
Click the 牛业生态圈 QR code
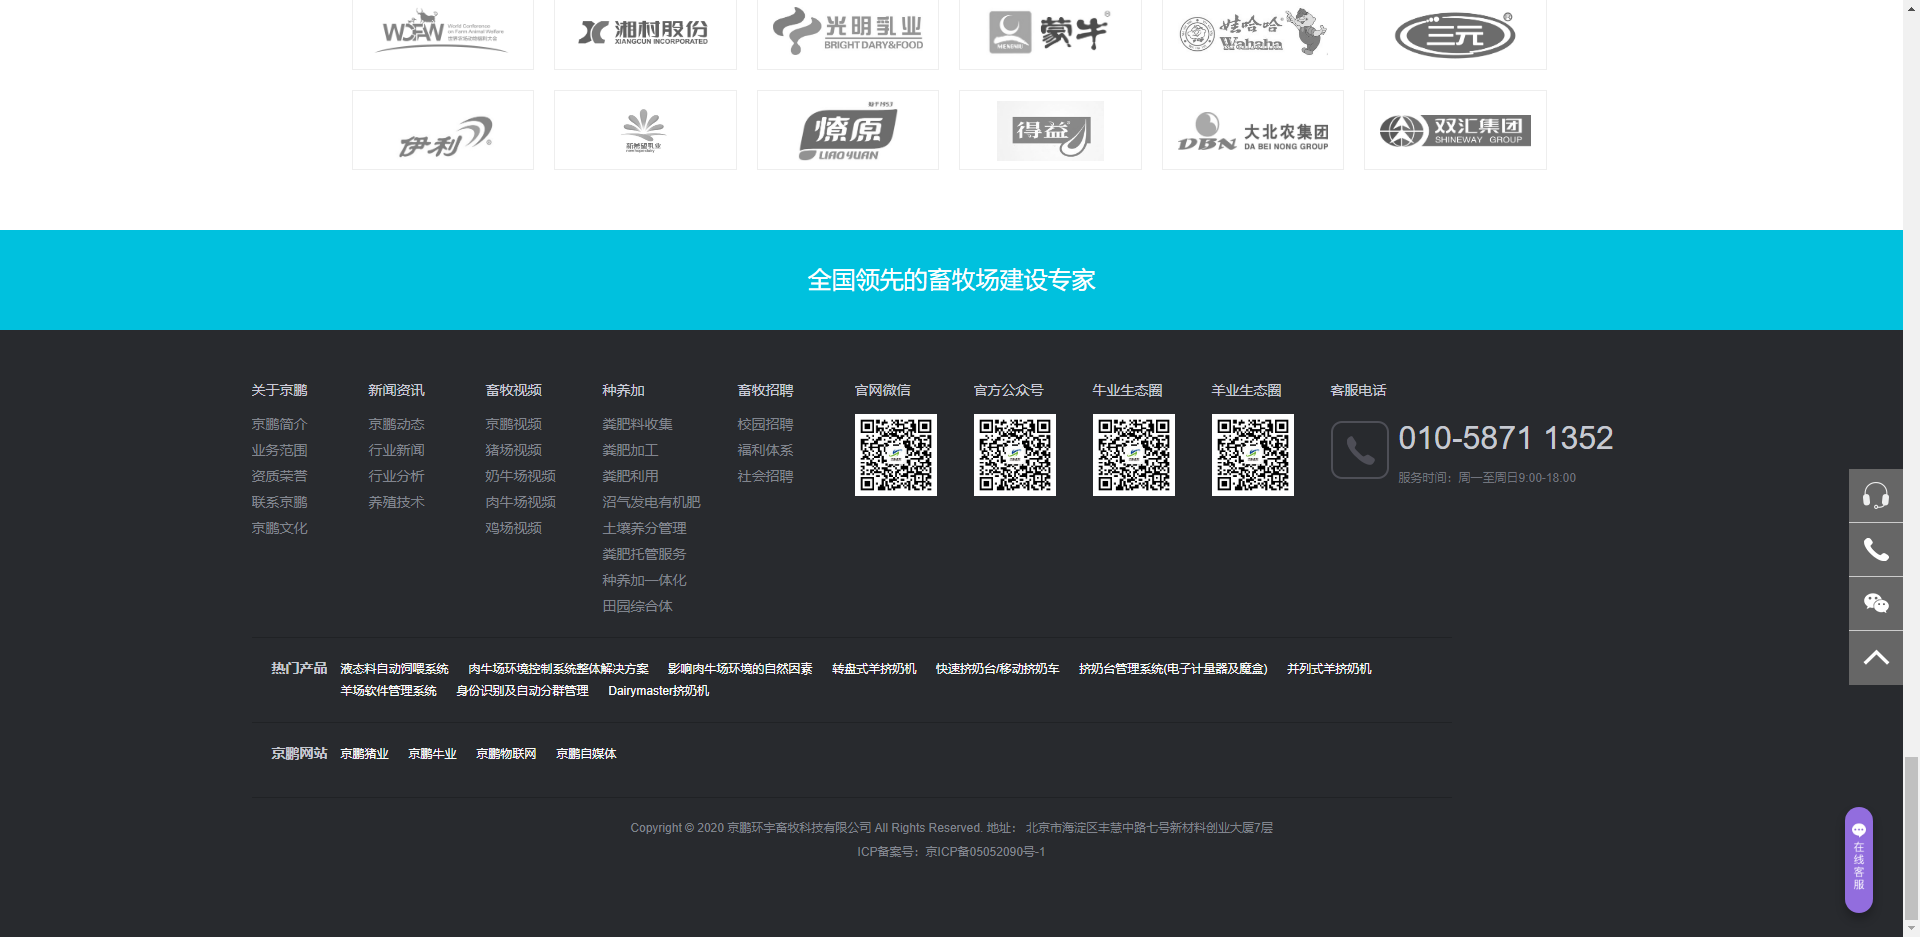coord(1134,455)
